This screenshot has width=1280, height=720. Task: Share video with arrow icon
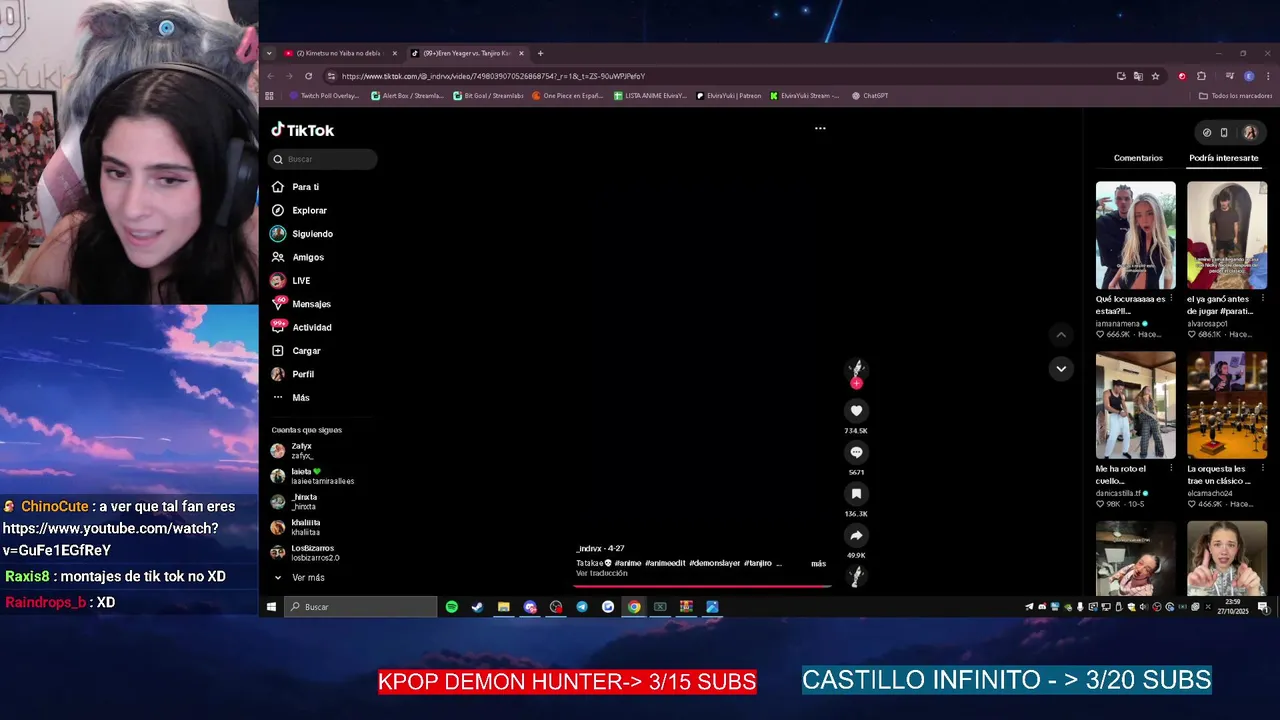856,535
